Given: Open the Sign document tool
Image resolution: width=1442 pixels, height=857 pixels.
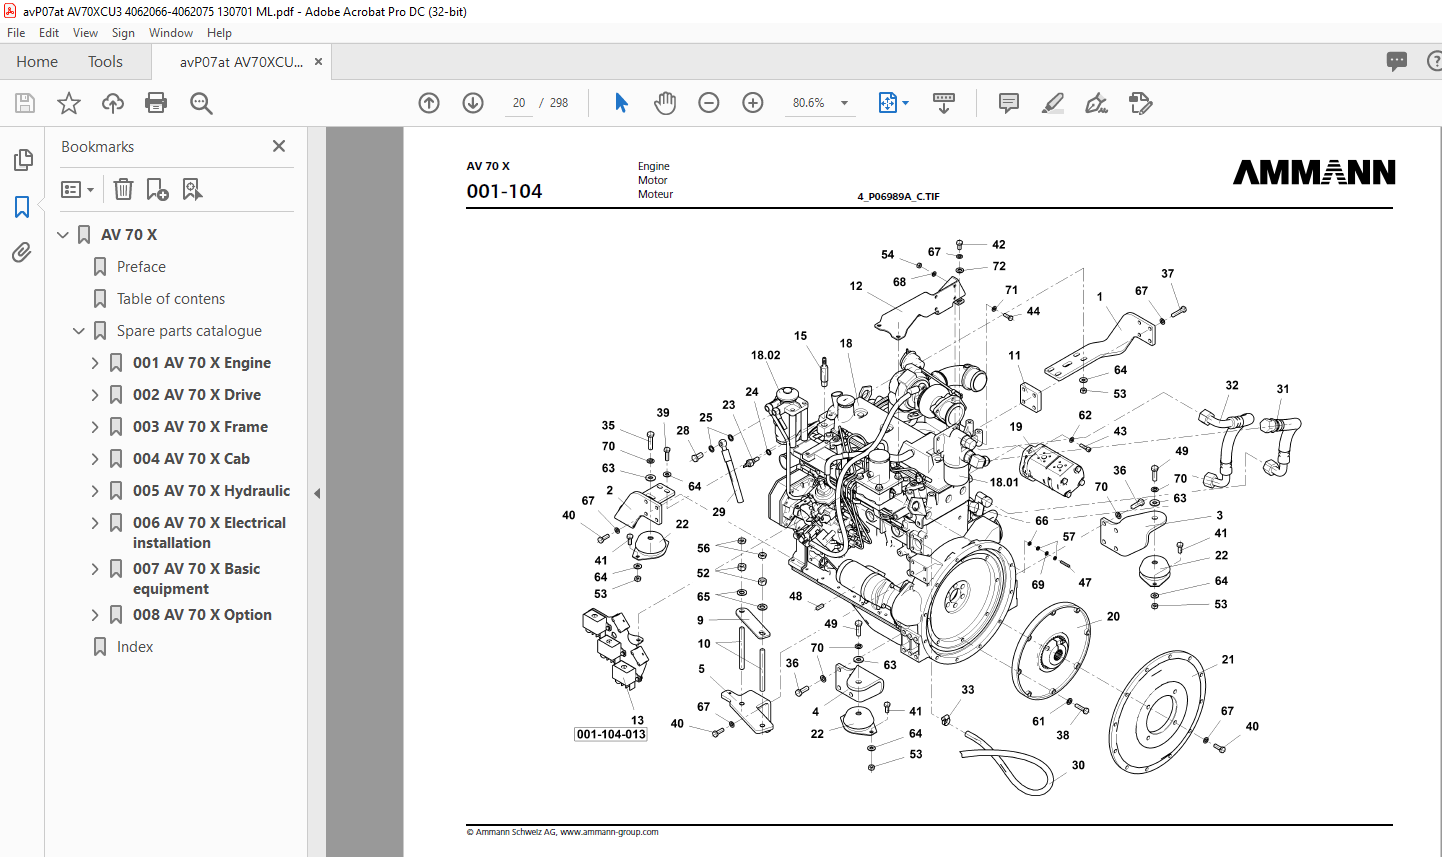Looking at the screenshot, I should (1097, 103).
